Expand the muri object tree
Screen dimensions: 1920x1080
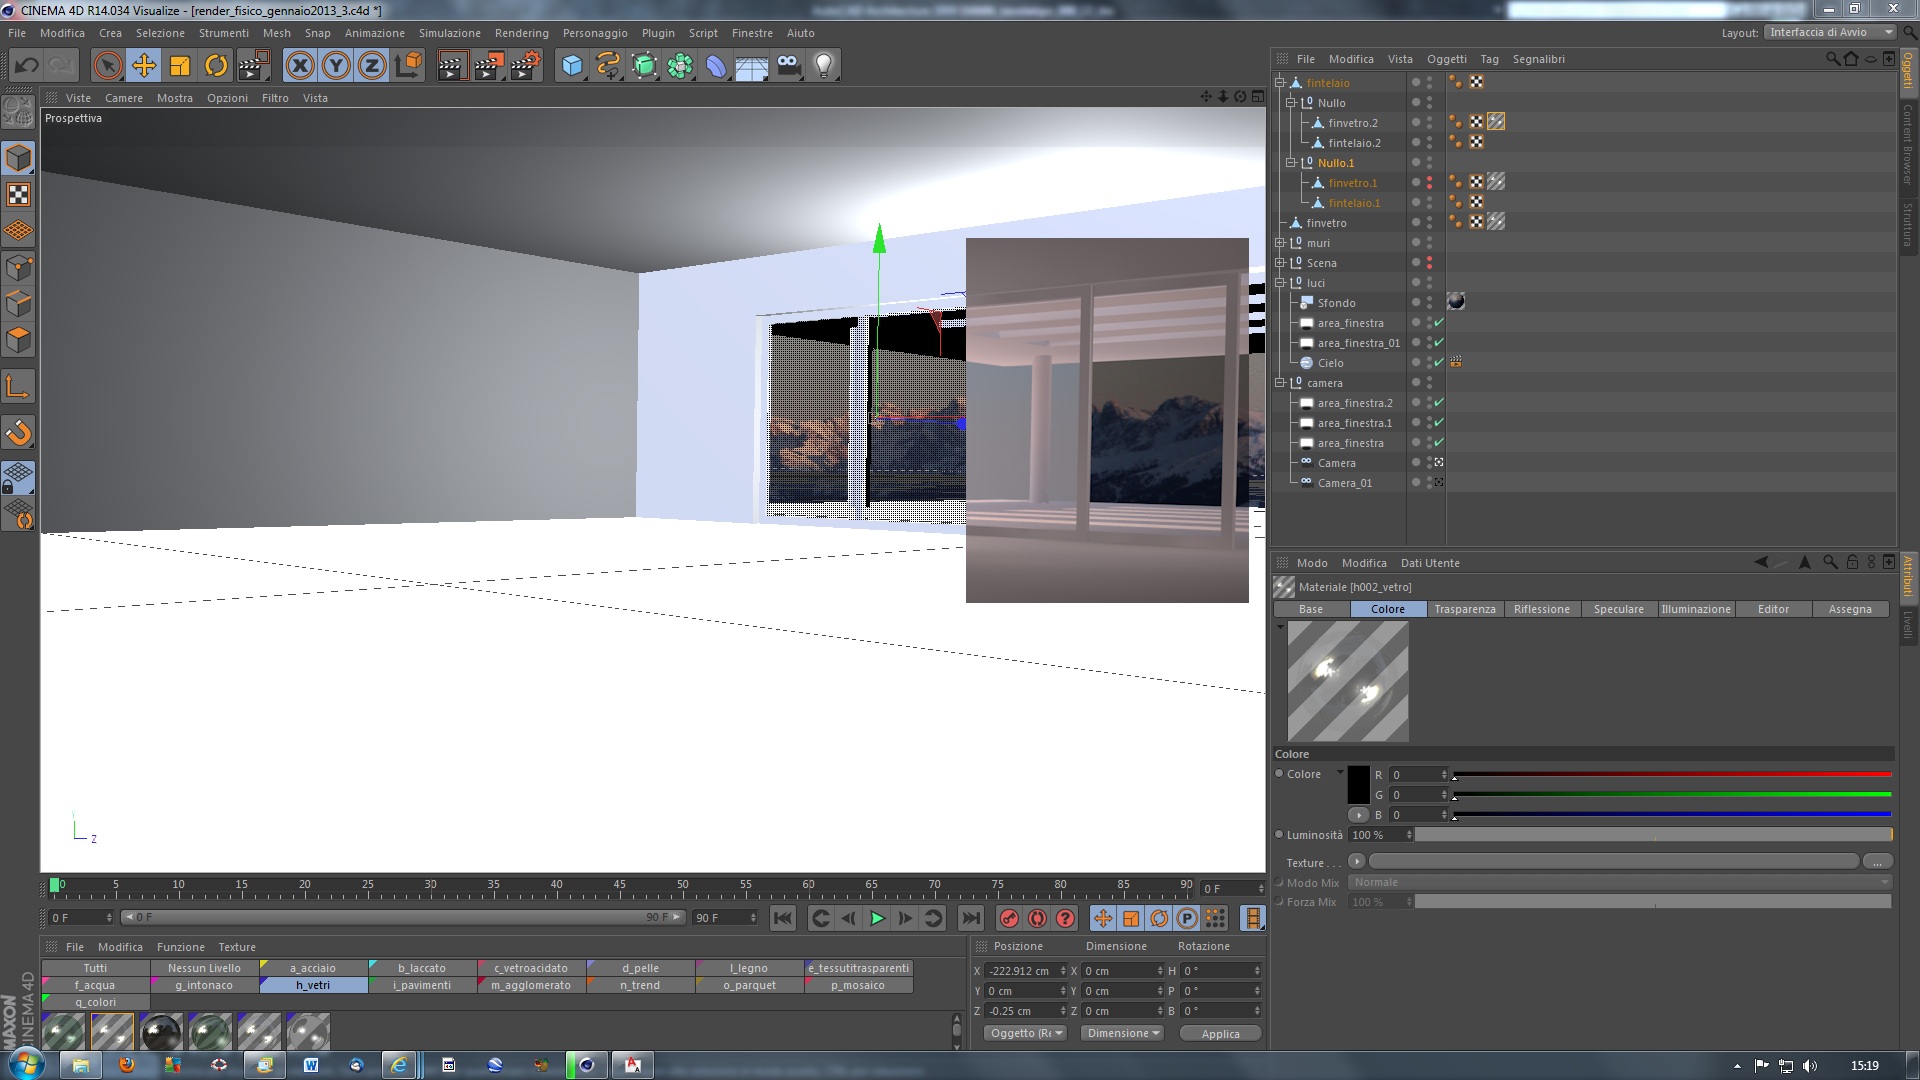(x=1280, y=243)
